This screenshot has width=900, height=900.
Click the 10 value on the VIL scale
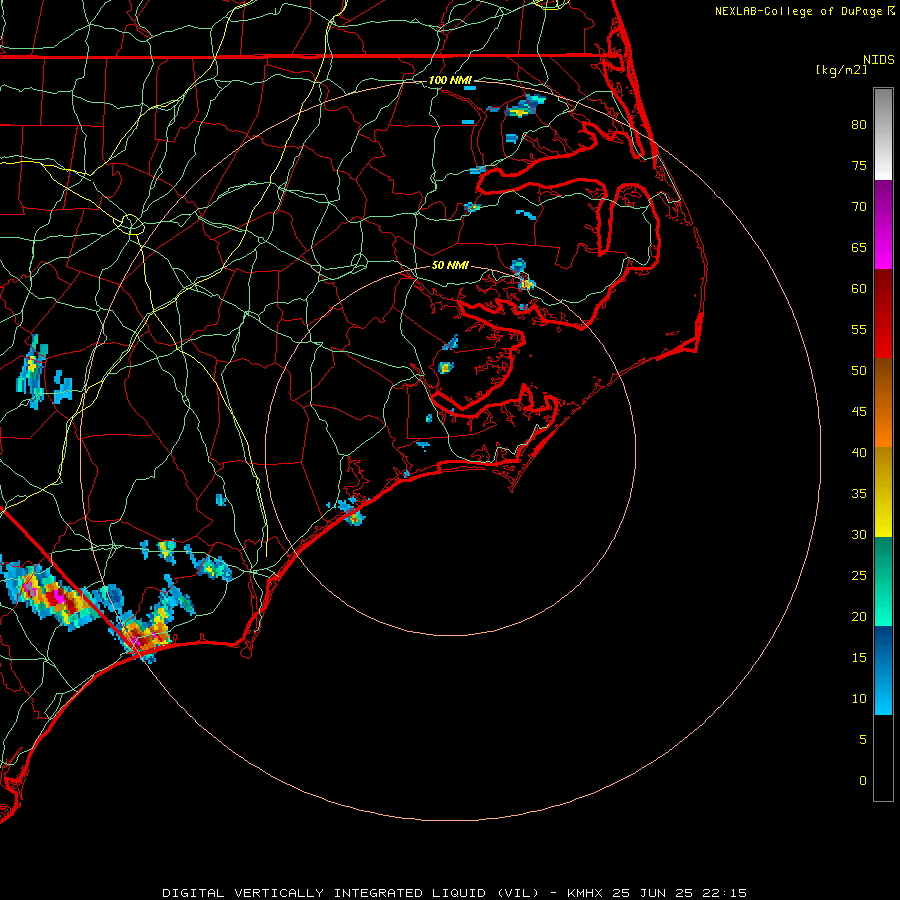click(859, 699)
